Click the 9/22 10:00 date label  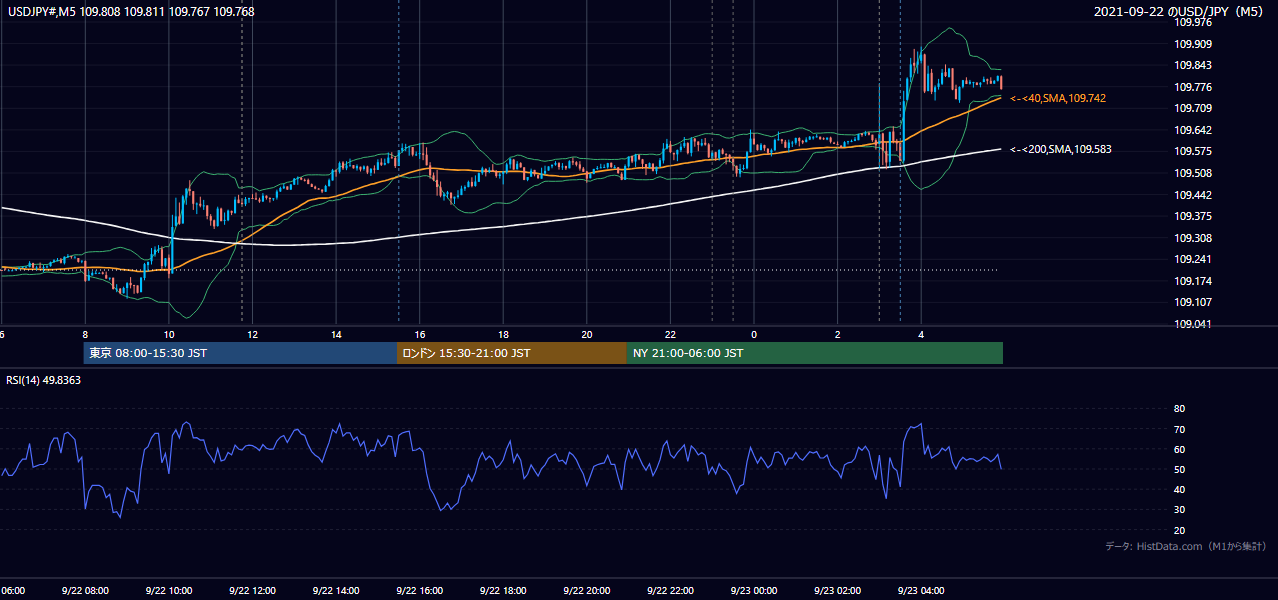(x=168, y=591)
